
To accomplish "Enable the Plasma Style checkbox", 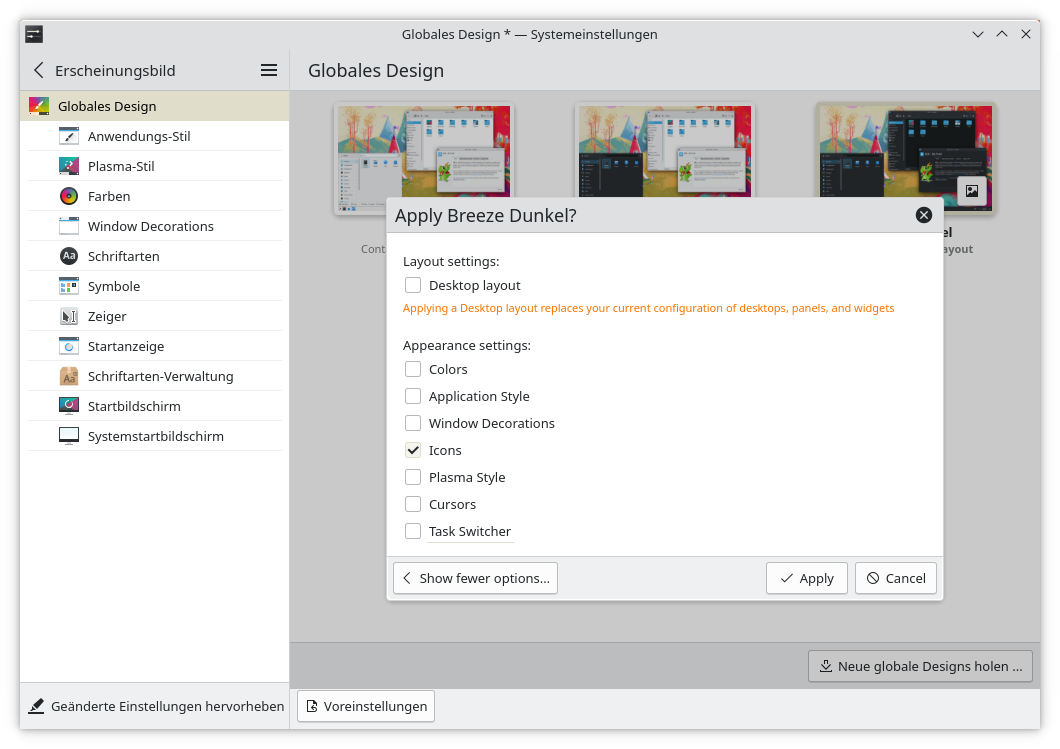I will coord(413,477).
